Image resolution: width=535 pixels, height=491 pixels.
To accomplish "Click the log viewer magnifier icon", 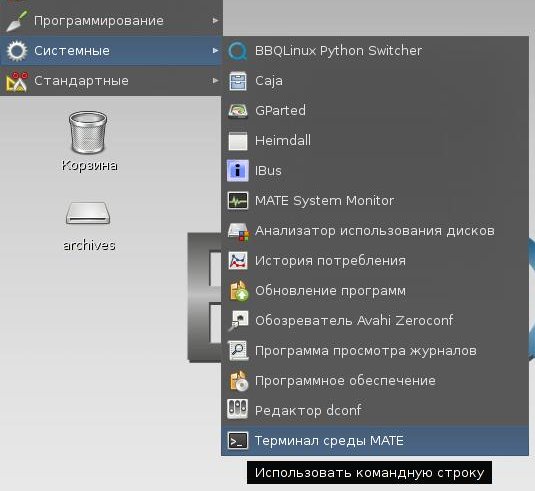I will (x=237, y=351).
